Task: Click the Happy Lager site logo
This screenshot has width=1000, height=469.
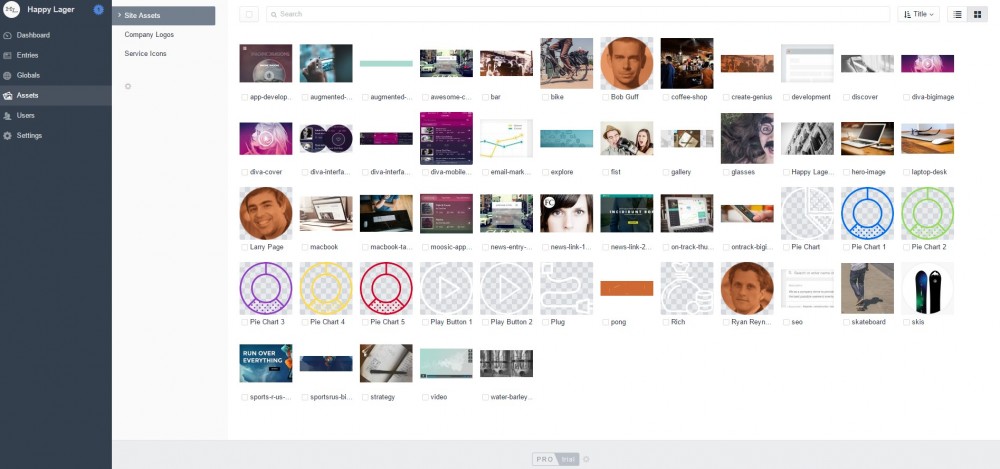Action: 11,10
